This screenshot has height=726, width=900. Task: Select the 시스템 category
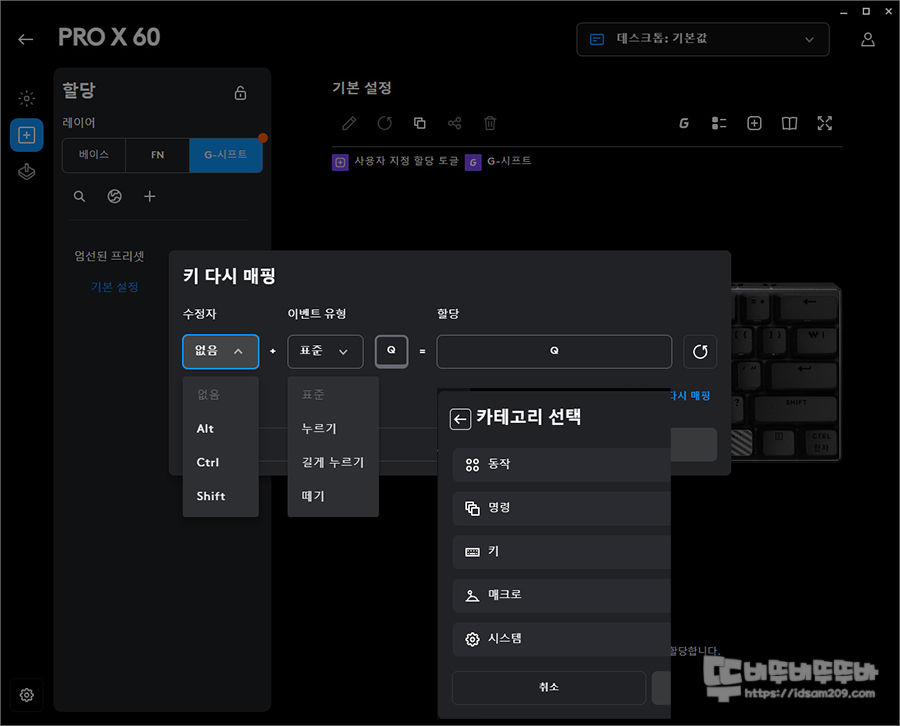(561, 639)
